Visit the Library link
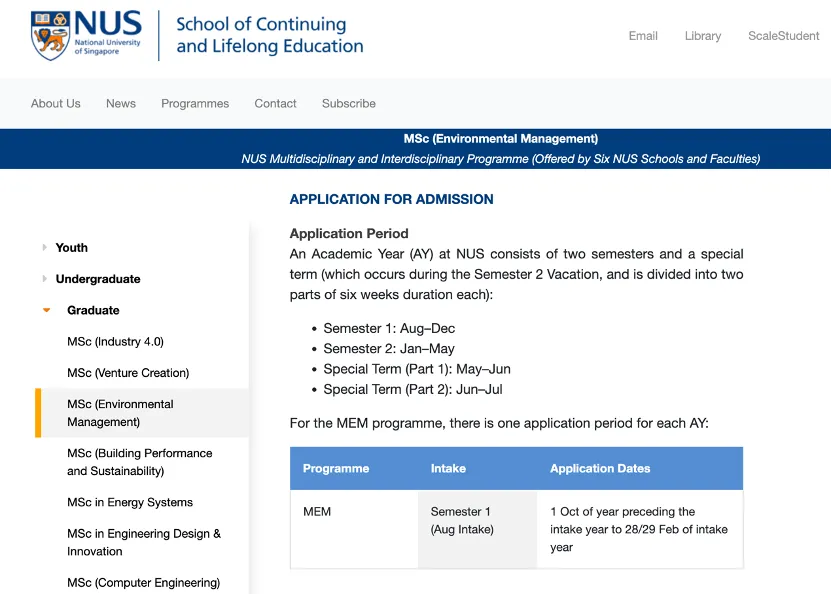The image size is (832, 594). [703, 36]
